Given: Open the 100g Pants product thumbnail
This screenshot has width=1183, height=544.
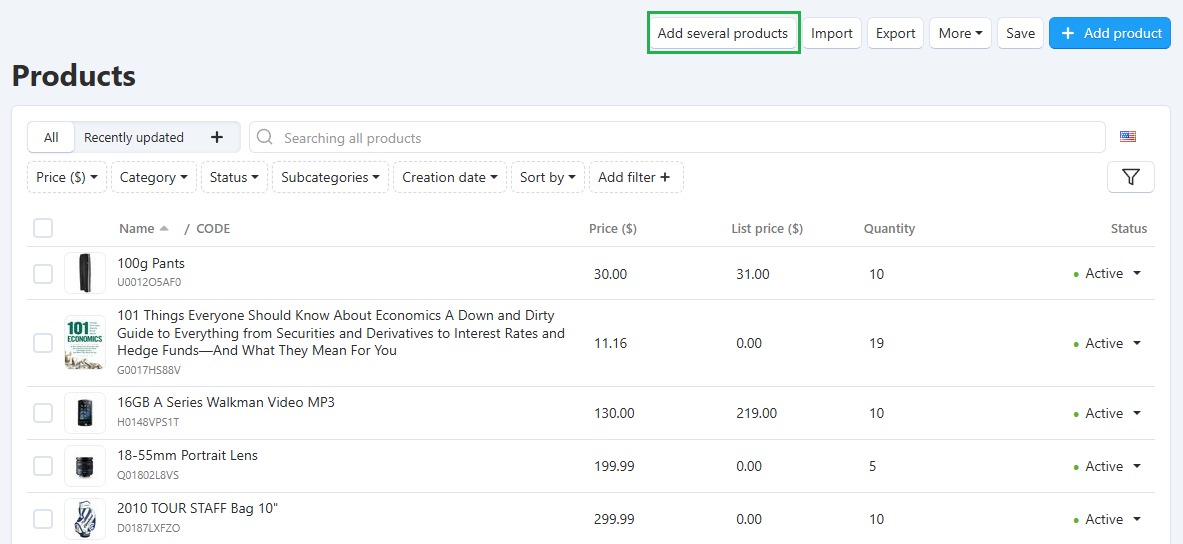Looking at the screenshot, I should click(84, 273).
